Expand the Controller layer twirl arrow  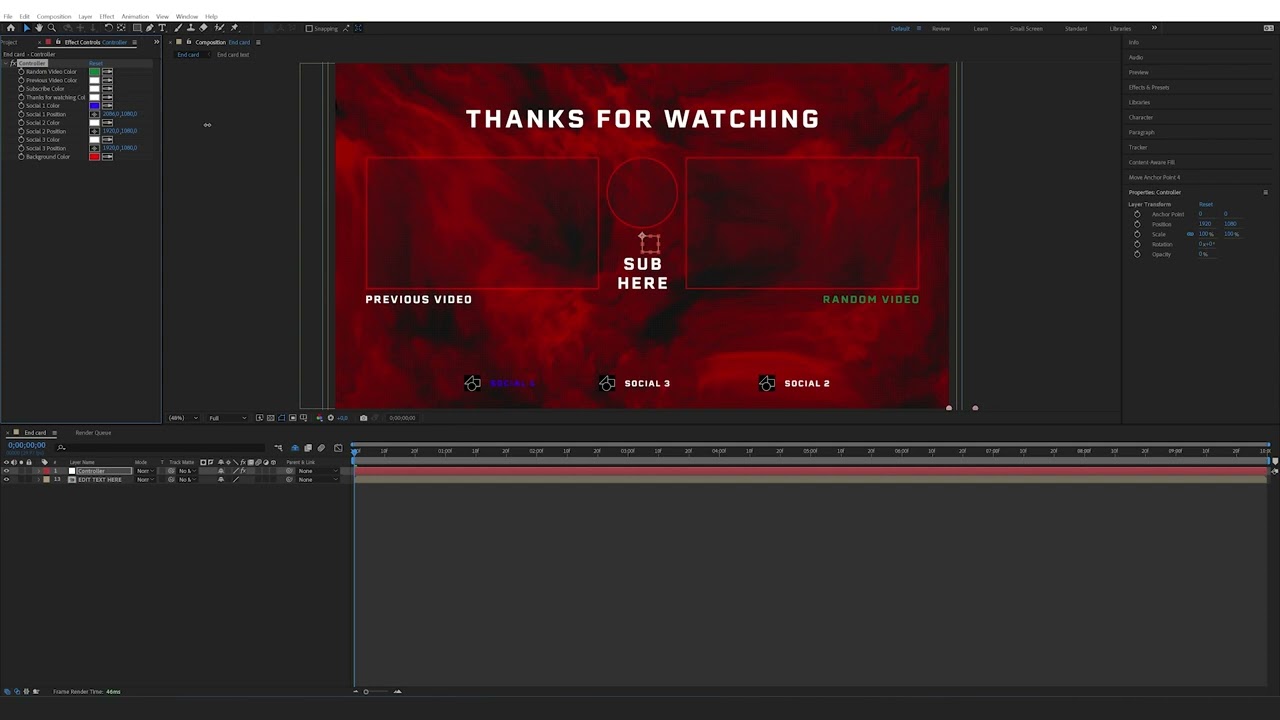tap(38, 471)
